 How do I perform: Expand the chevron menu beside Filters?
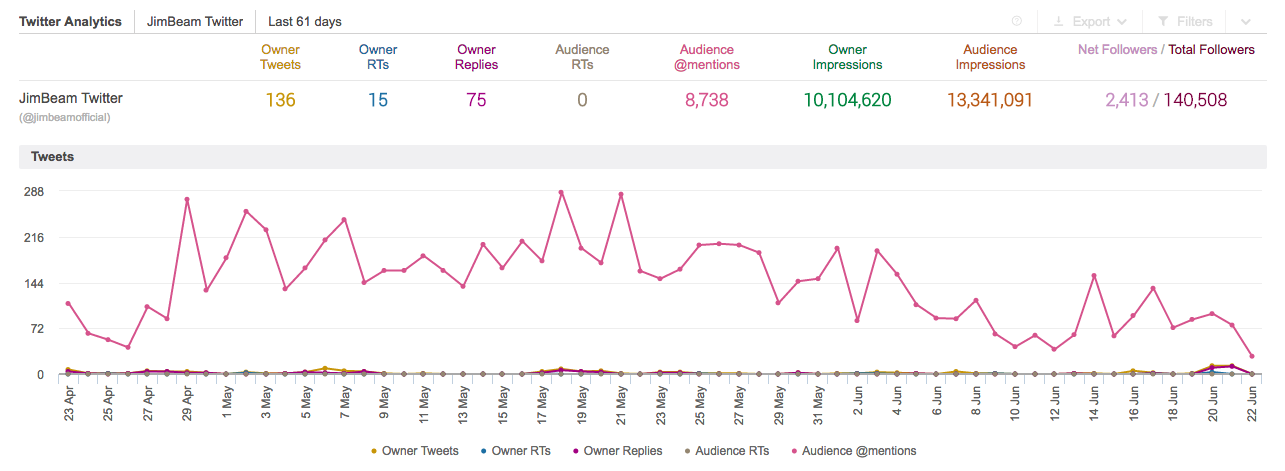(1245, 21)
